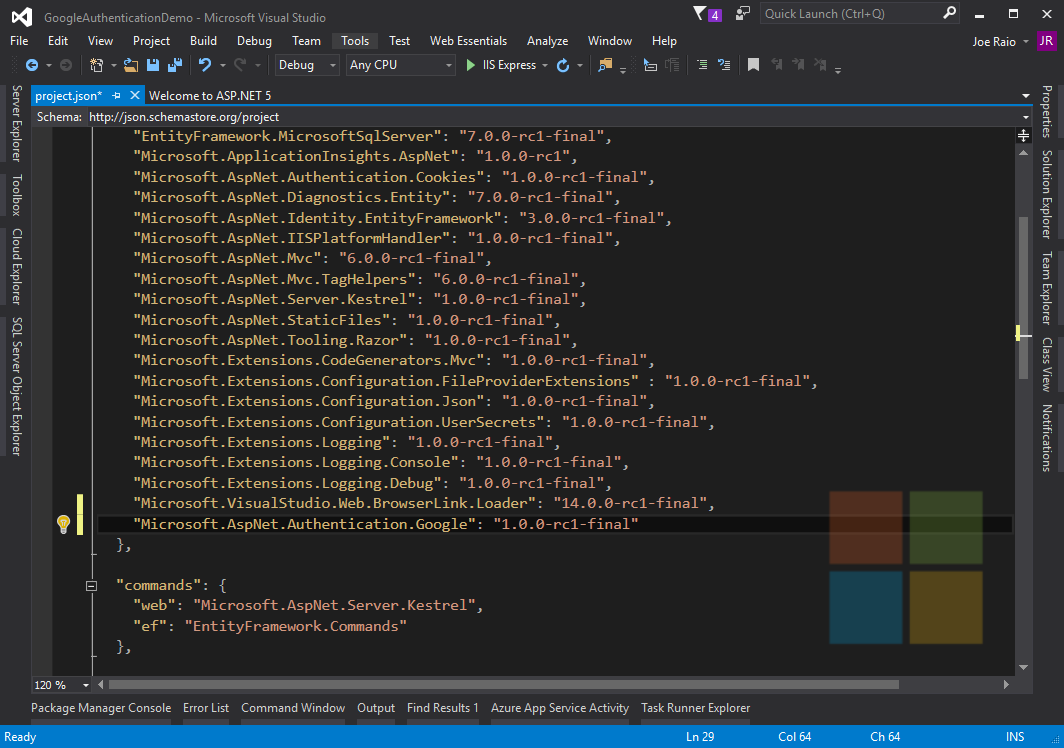The image size is (1064, 748).
Task: Click the editor split-window handle
Action: click(x=1023, y=136)
